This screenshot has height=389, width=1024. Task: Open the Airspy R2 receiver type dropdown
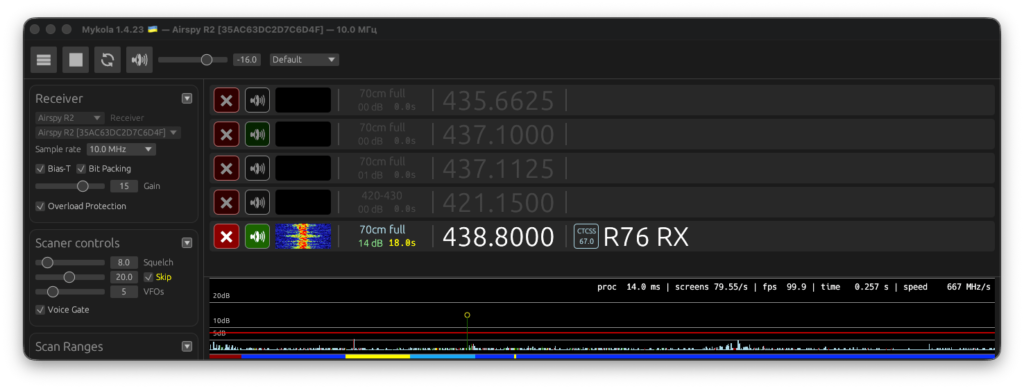(x=69, y=117)
